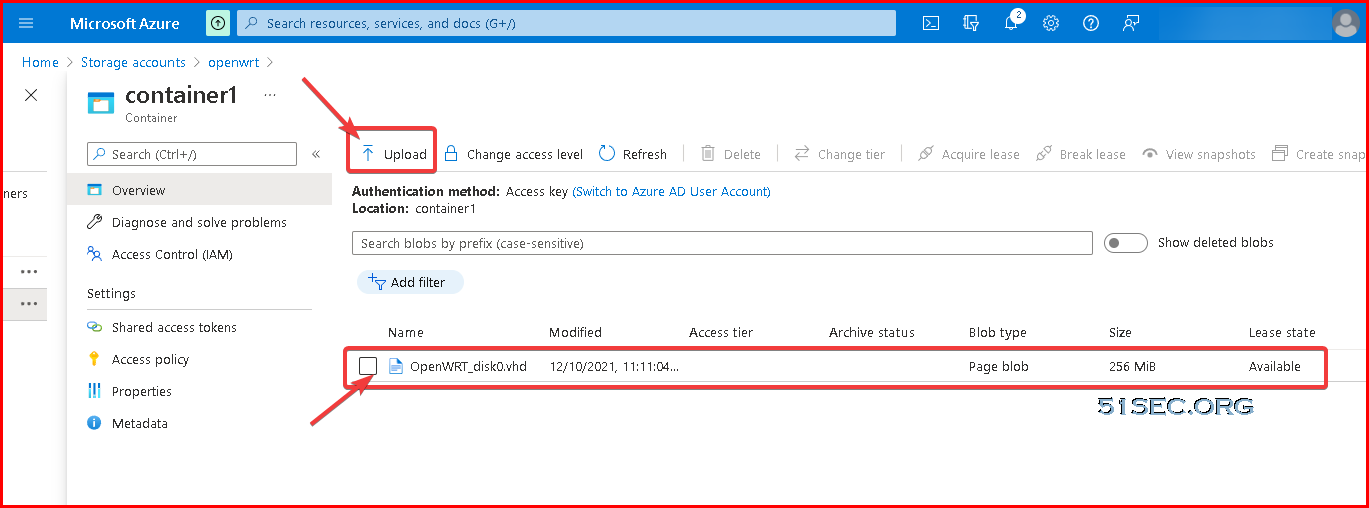
Task: Check the OpenWRT_disk0.vhd row checkbox
Action: point(368,366)
